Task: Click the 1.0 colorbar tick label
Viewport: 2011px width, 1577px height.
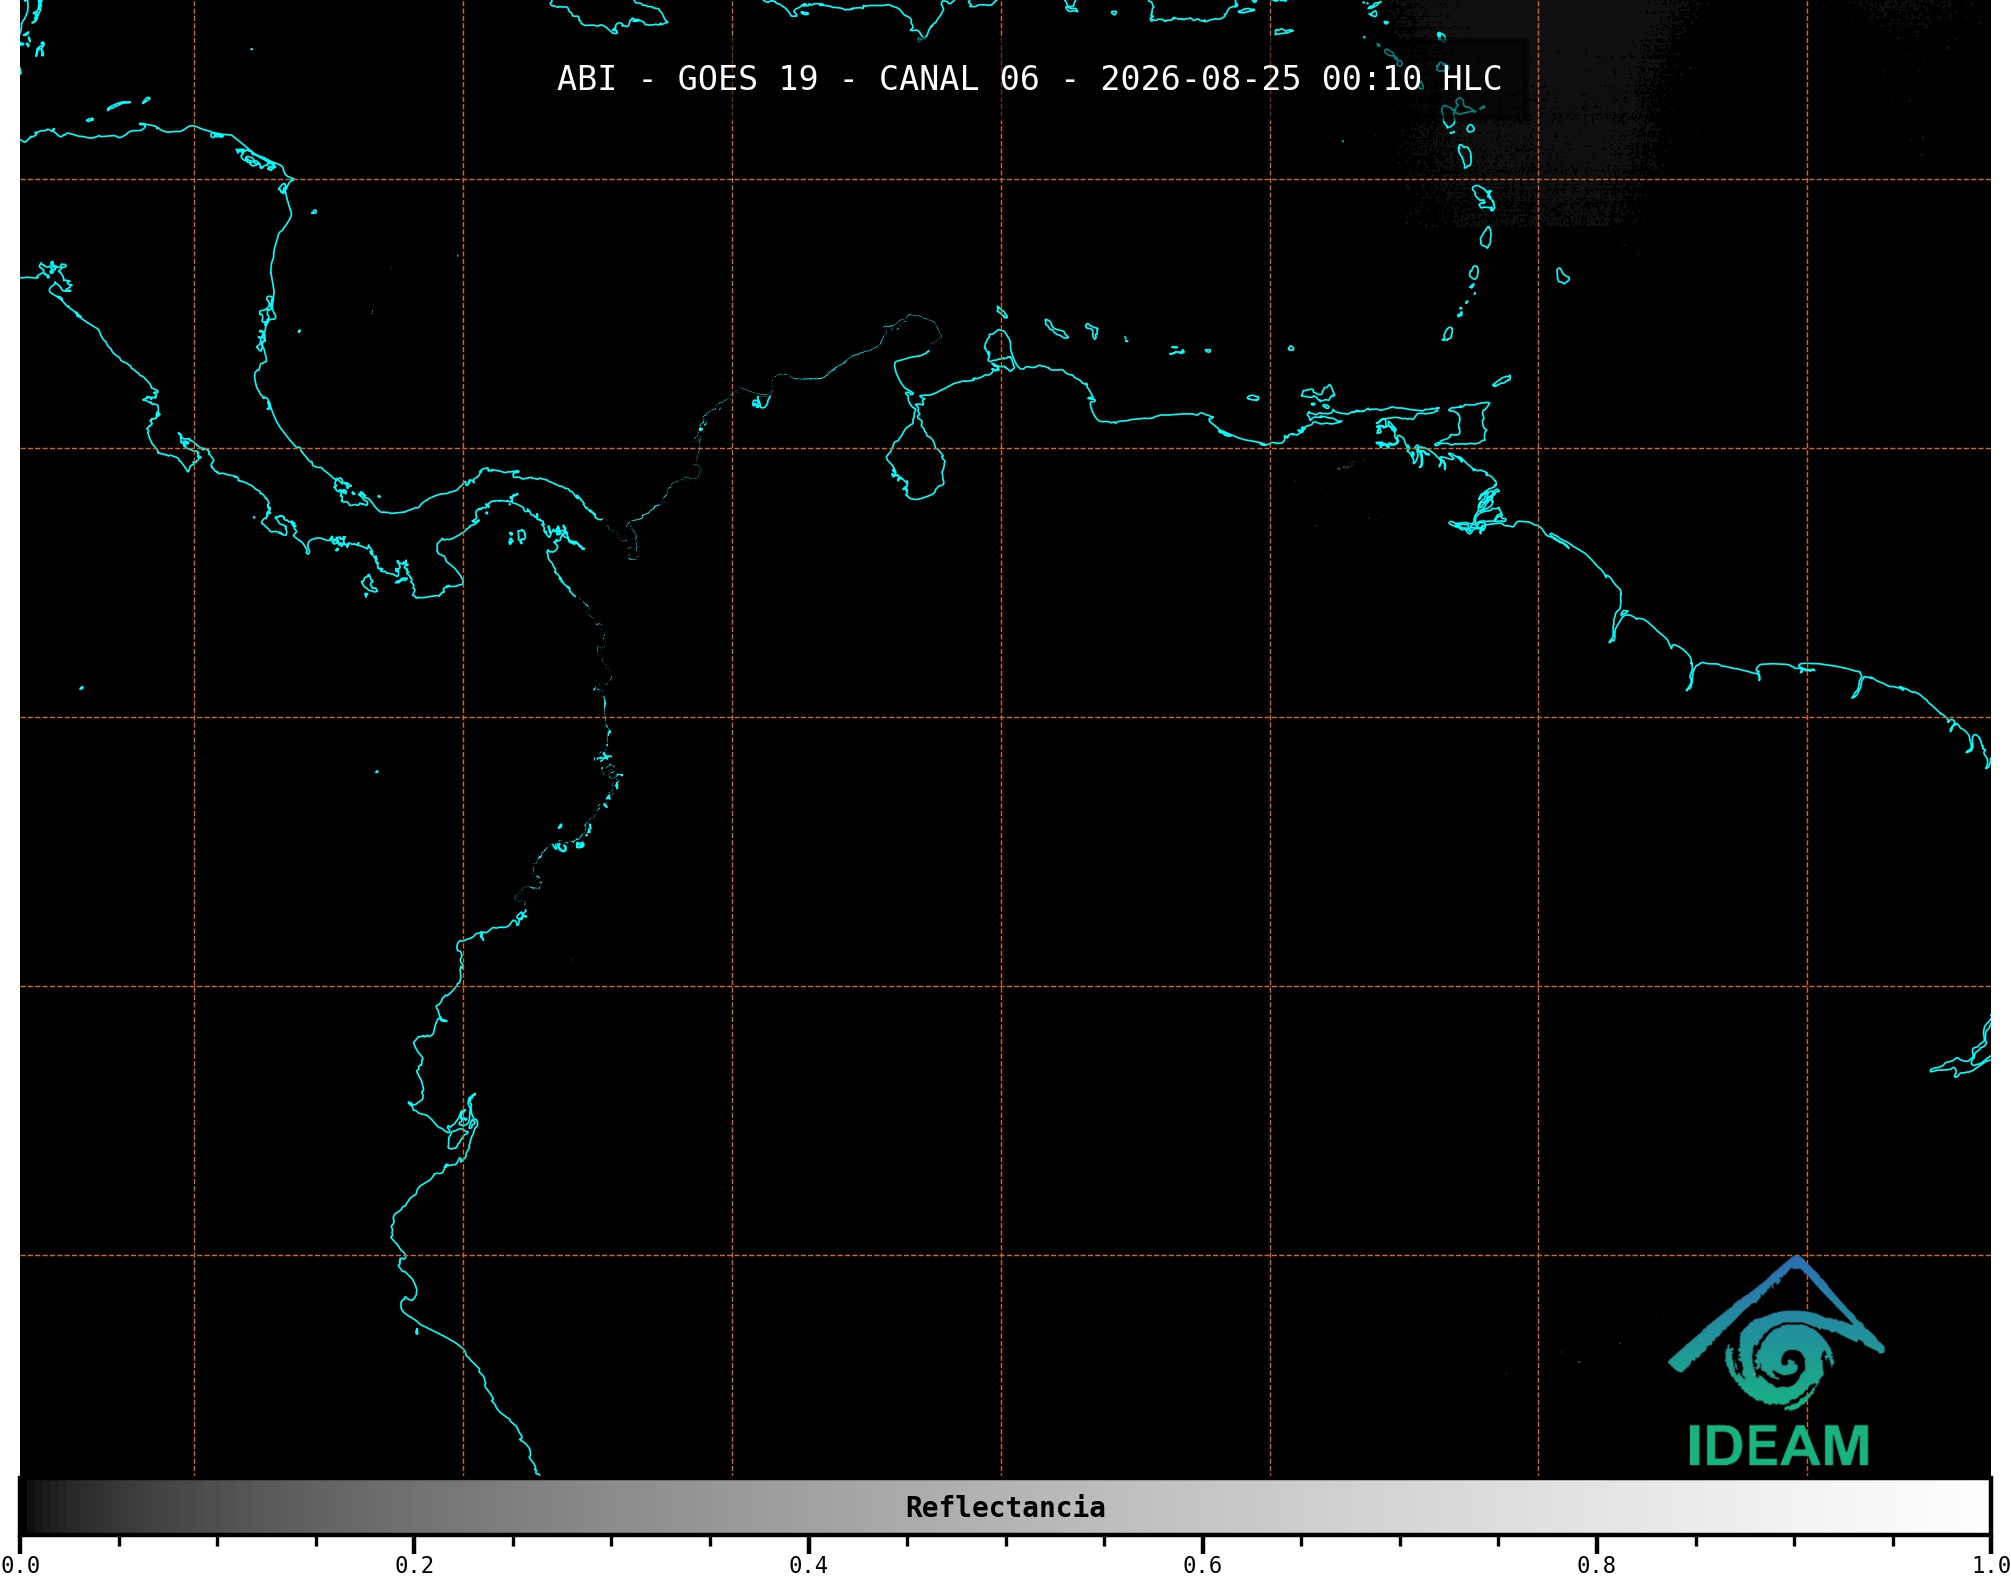Action: pyautogui.click(x=1990, y=1565)
